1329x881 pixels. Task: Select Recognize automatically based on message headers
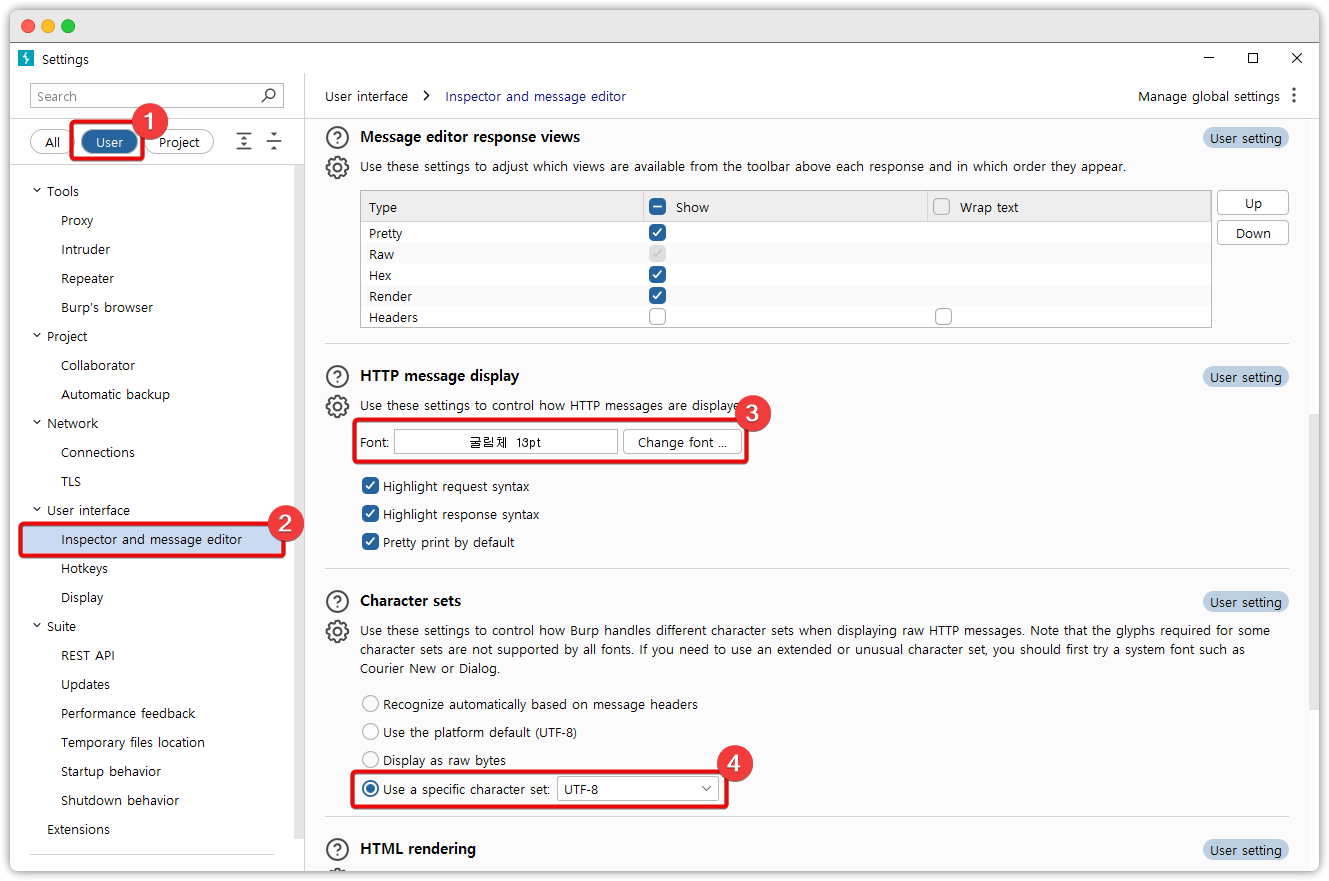(371, 704)
